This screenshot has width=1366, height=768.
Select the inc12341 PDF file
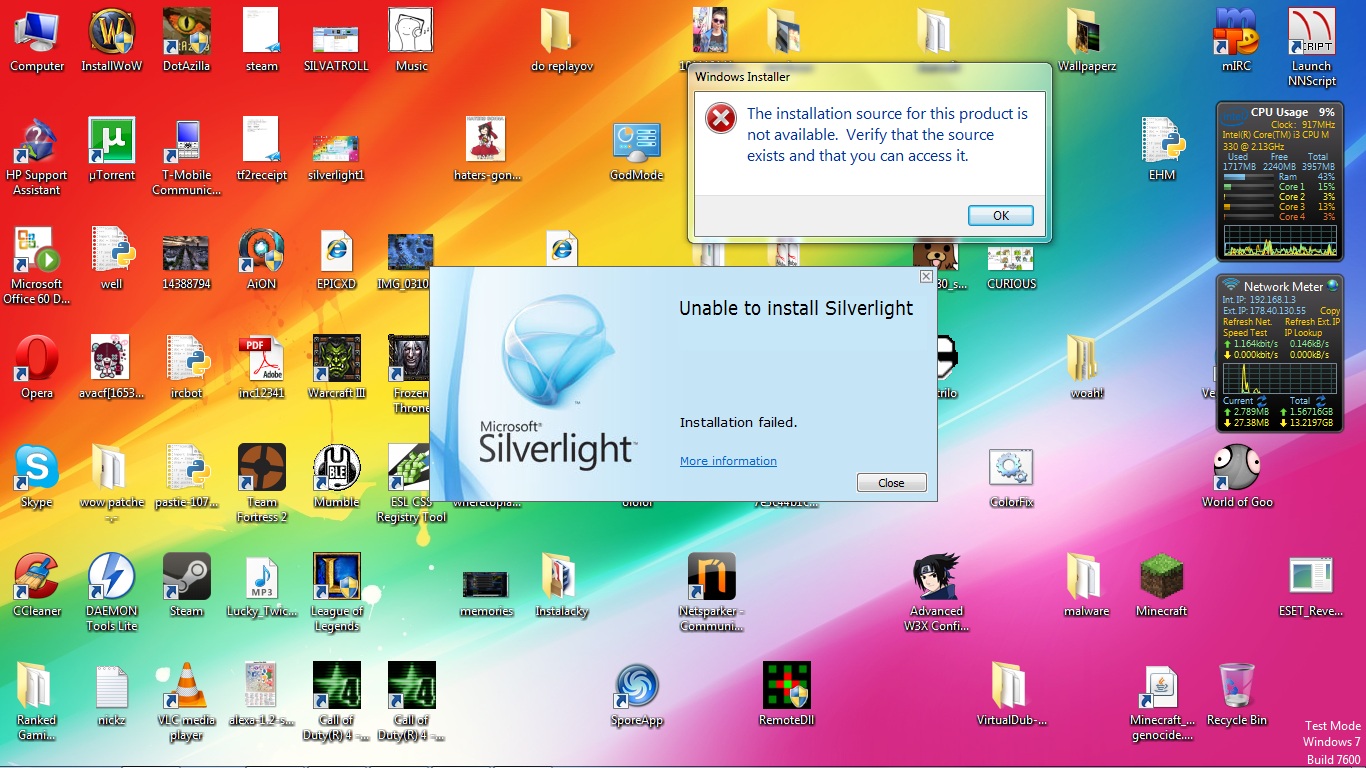point(261,367)
